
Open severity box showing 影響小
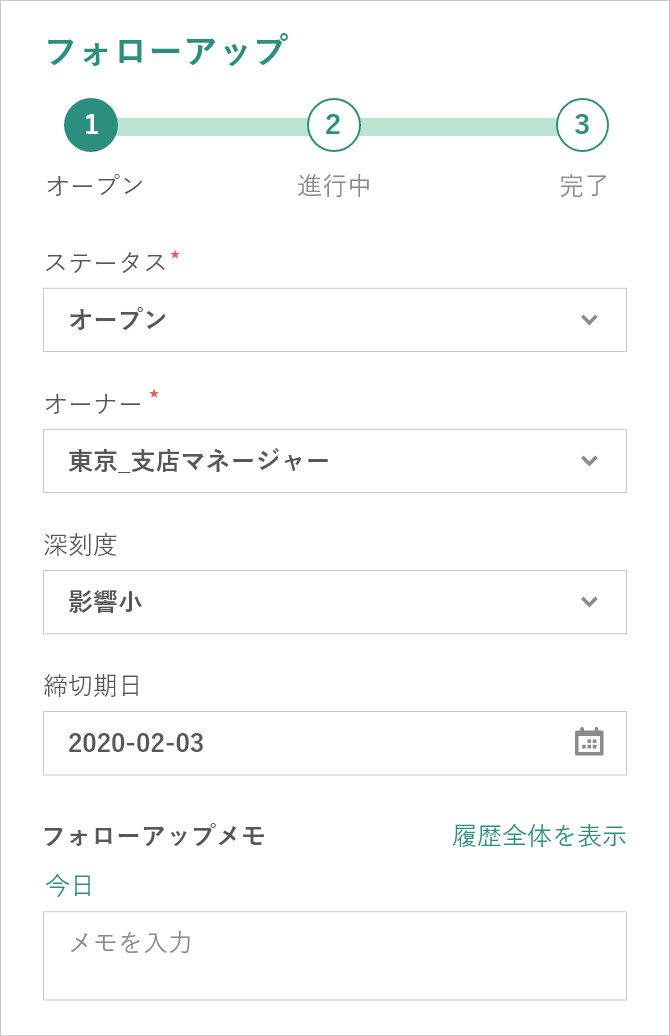coord(335,602)
